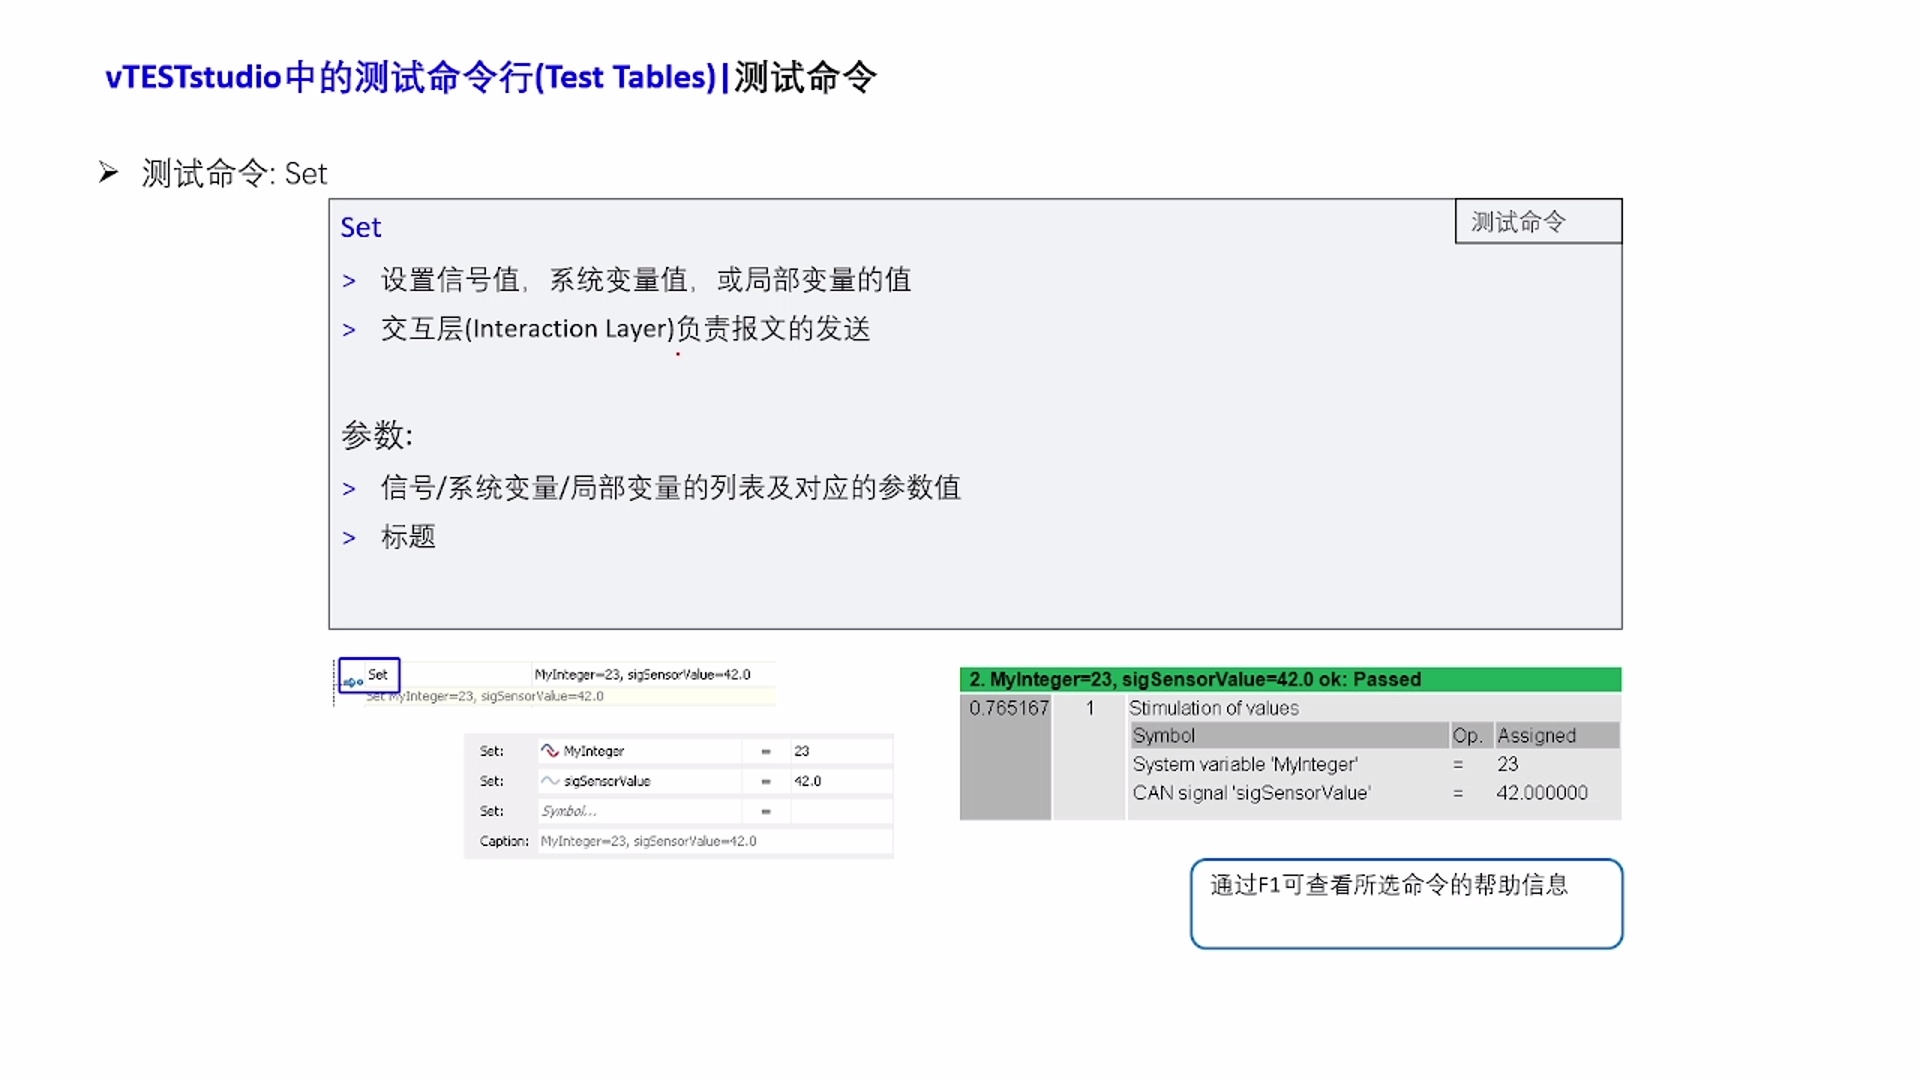Click the 测试命令 label box in the Set panel
This screenshot has height=1080, width=1920.
1537,221
